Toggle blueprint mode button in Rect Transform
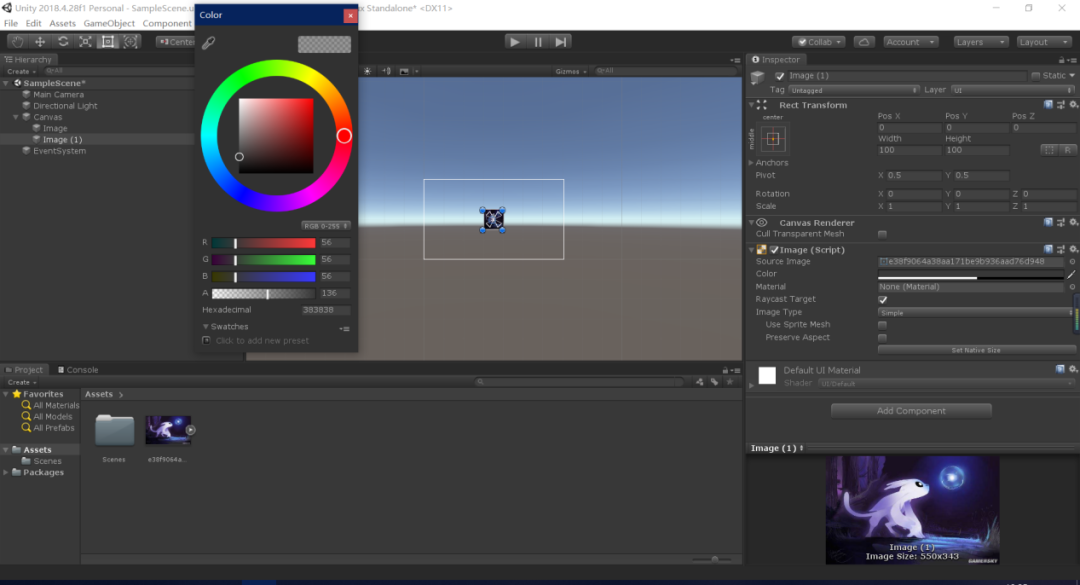This screenshot has height=585, width=1080. click(x=1049, y=150)
